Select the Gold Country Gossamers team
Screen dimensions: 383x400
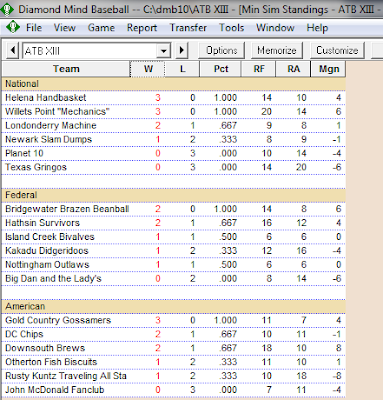coord(58,320)
